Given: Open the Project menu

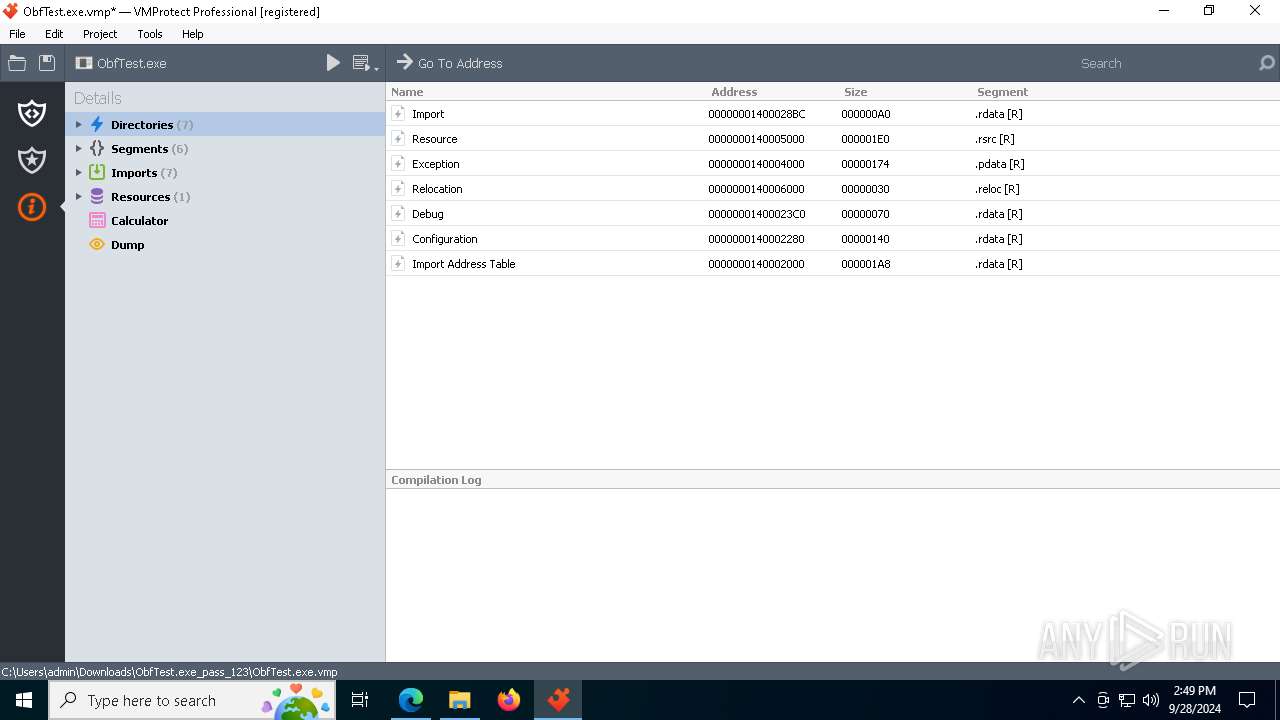Looking at the screenshot, I should 100,34.
